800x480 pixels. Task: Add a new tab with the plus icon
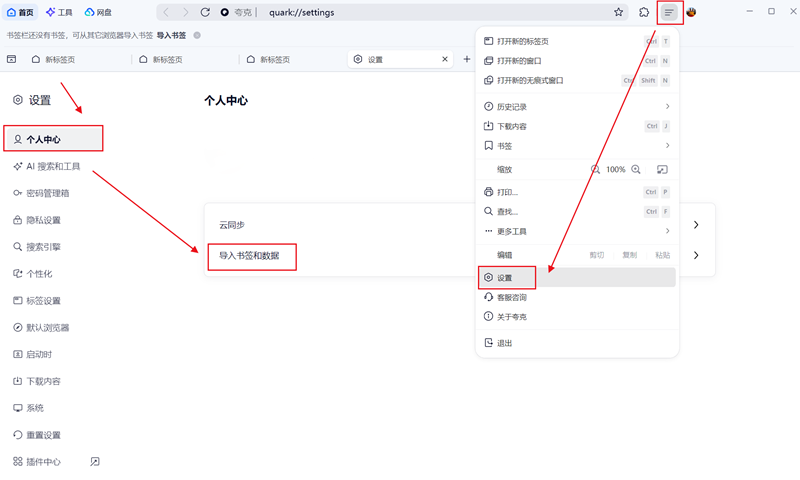pos(466,59)
